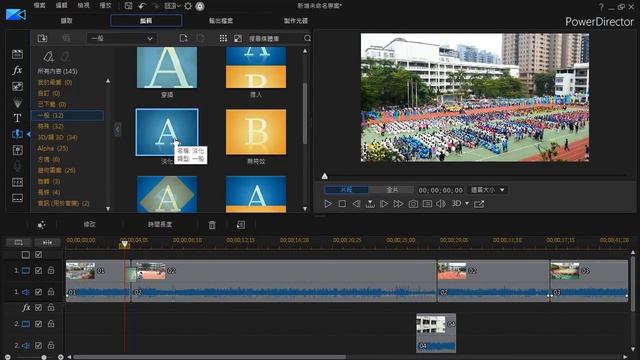Open the preview size dropdown beside timecode

tap(488, 190)
